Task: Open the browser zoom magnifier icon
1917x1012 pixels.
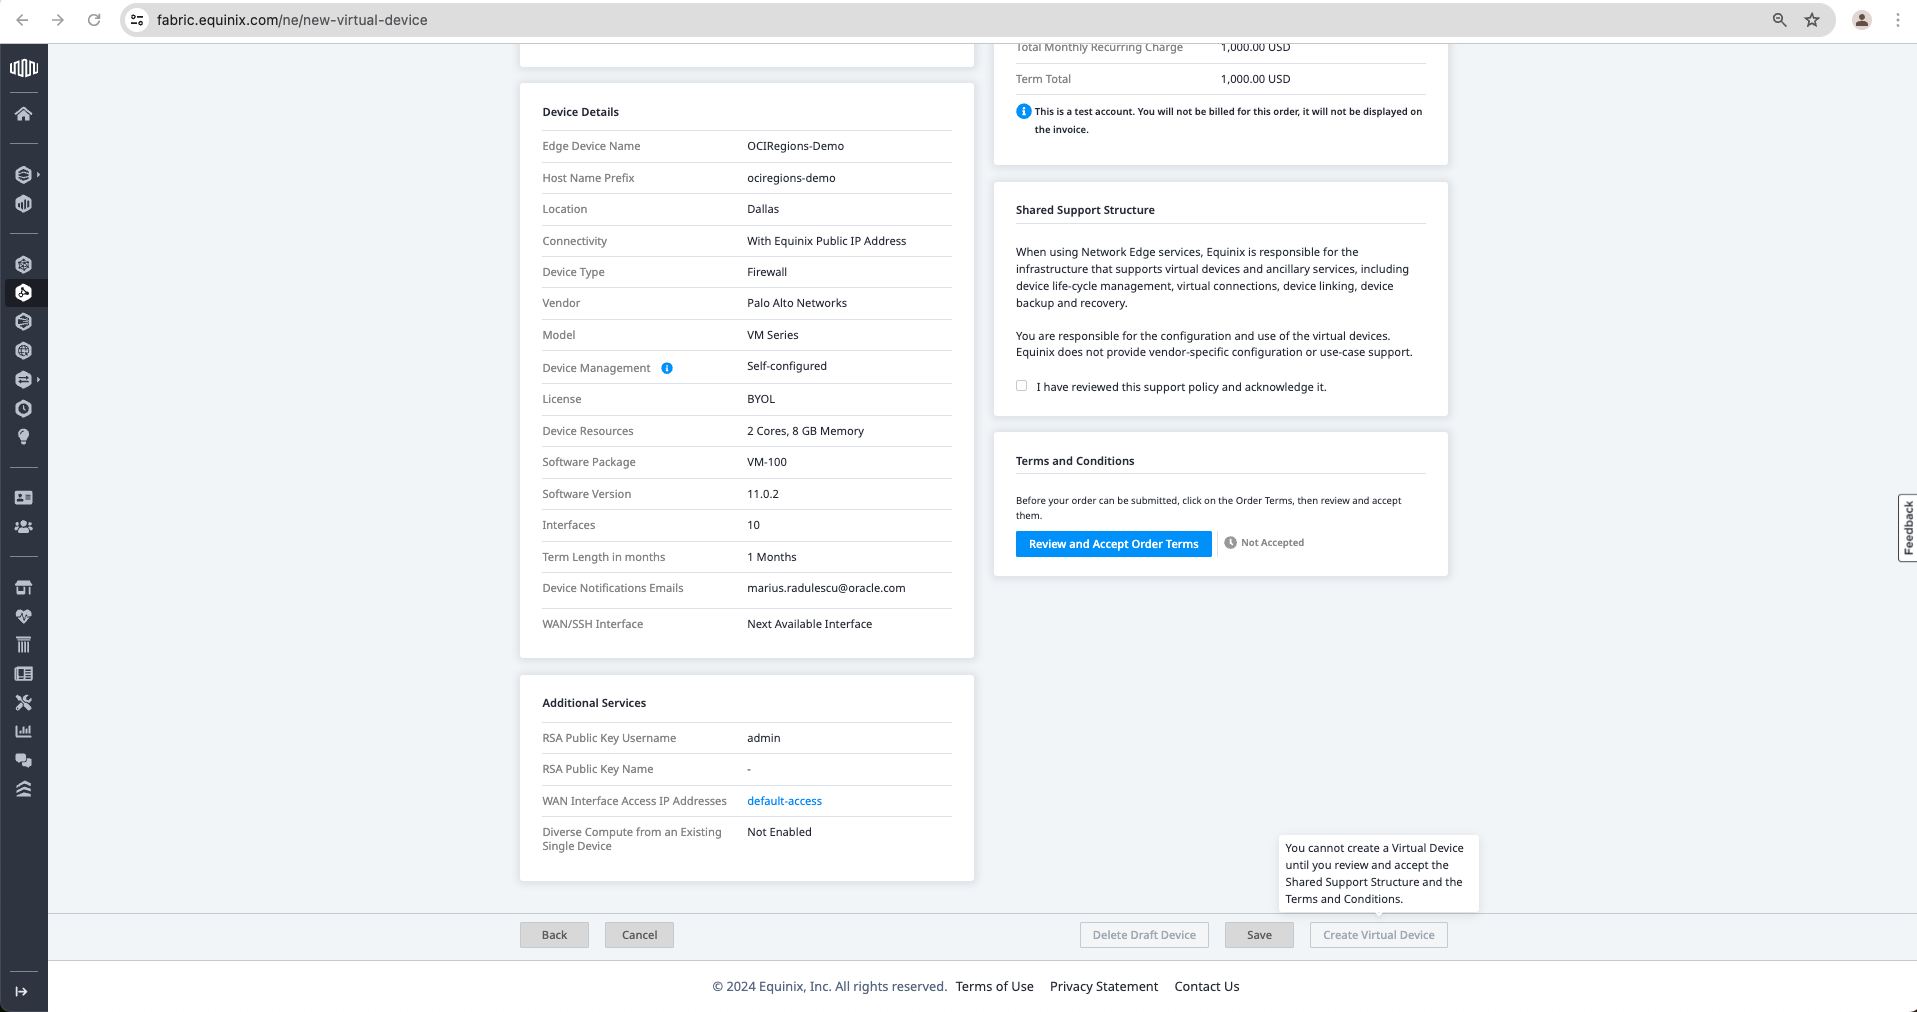Action: coord(1780,20)
